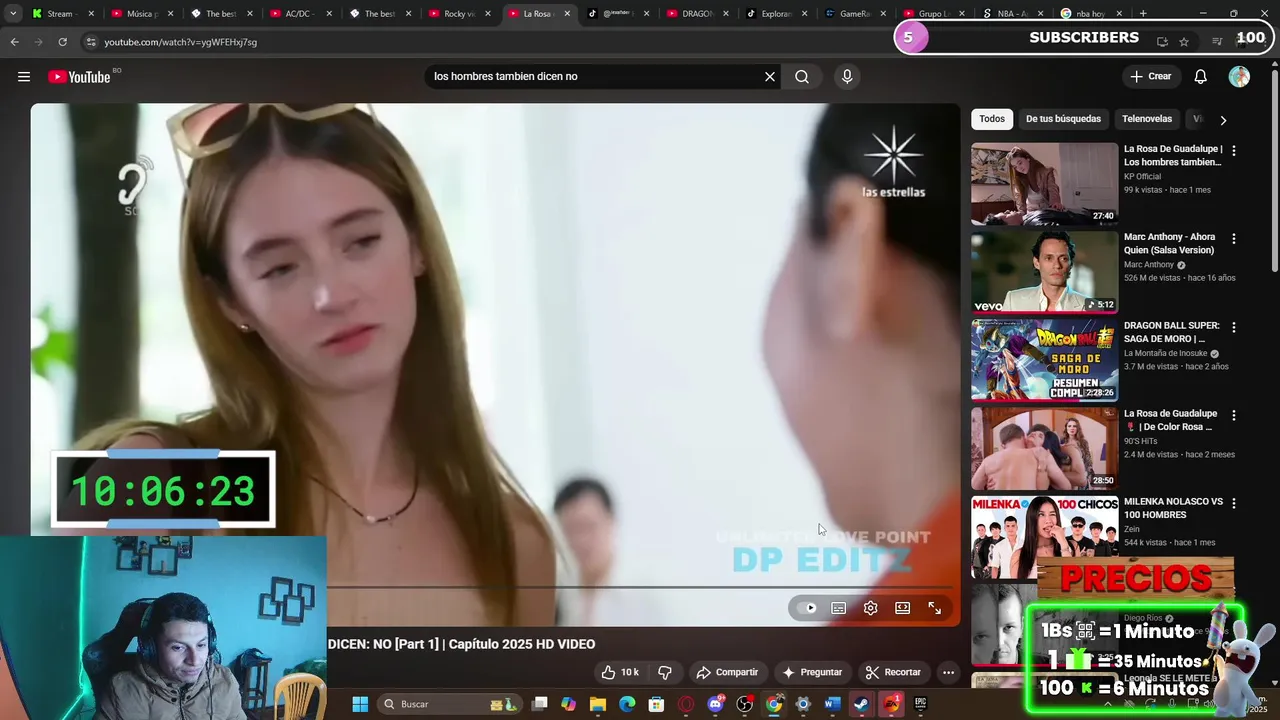Viewport: 1280px width, 720px height.
Task: Like the video (10 k)
Action: tap(620, 672)
